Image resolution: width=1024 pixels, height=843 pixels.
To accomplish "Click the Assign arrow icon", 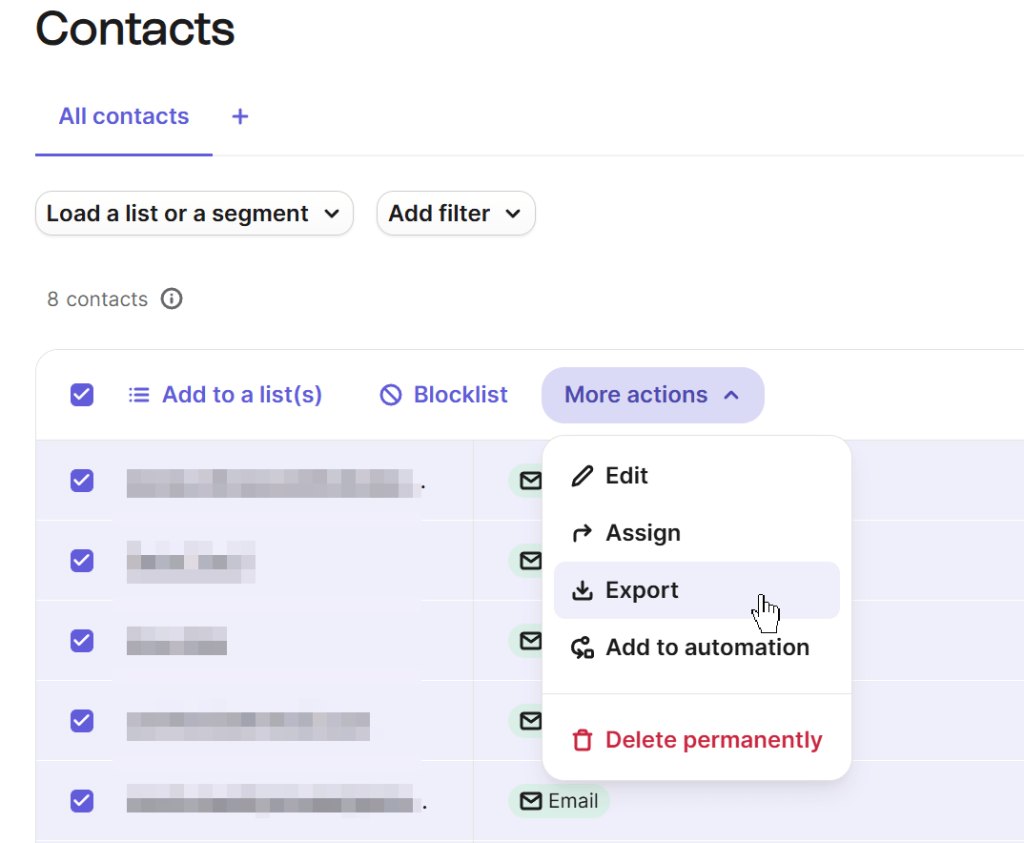I will (x=581, y=533).
